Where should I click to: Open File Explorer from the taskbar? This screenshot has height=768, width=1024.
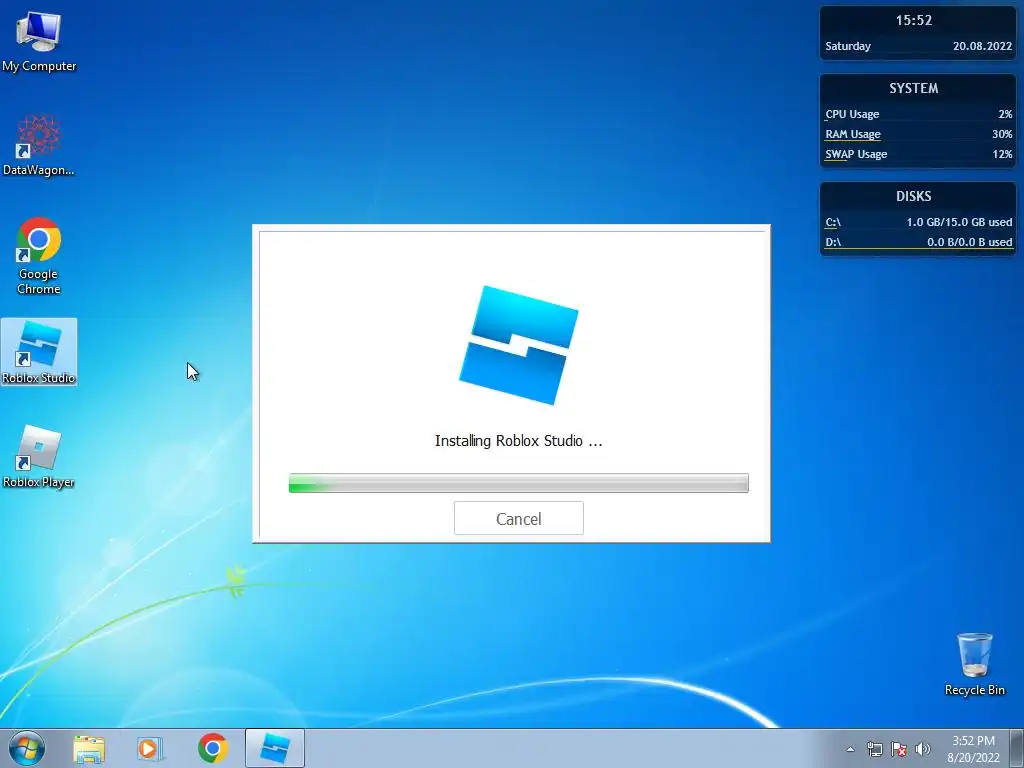point(89,748)
